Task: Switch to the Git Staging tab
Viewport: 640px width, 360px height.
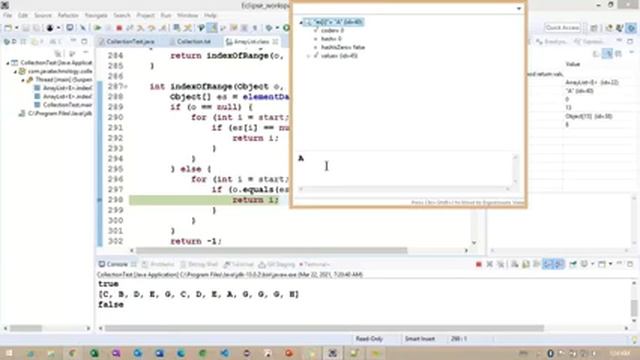Action: pyautogui.click(x=277, y=264)
